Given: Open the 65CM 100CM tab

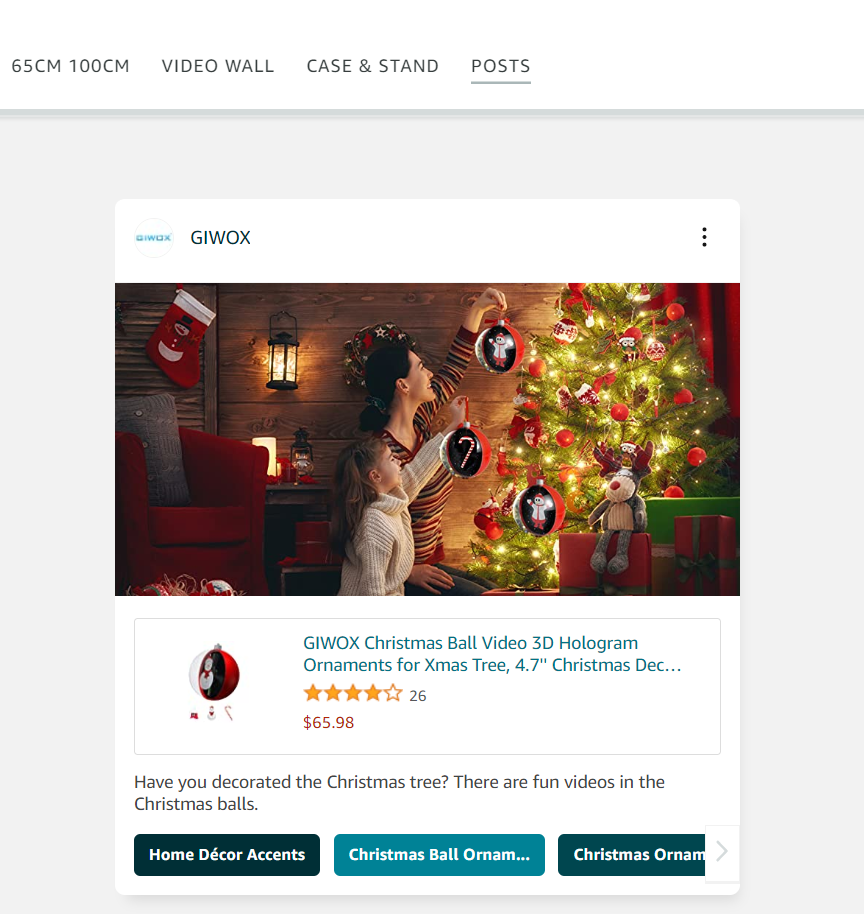Looking at the screenshot, I should tap(71, 66).
